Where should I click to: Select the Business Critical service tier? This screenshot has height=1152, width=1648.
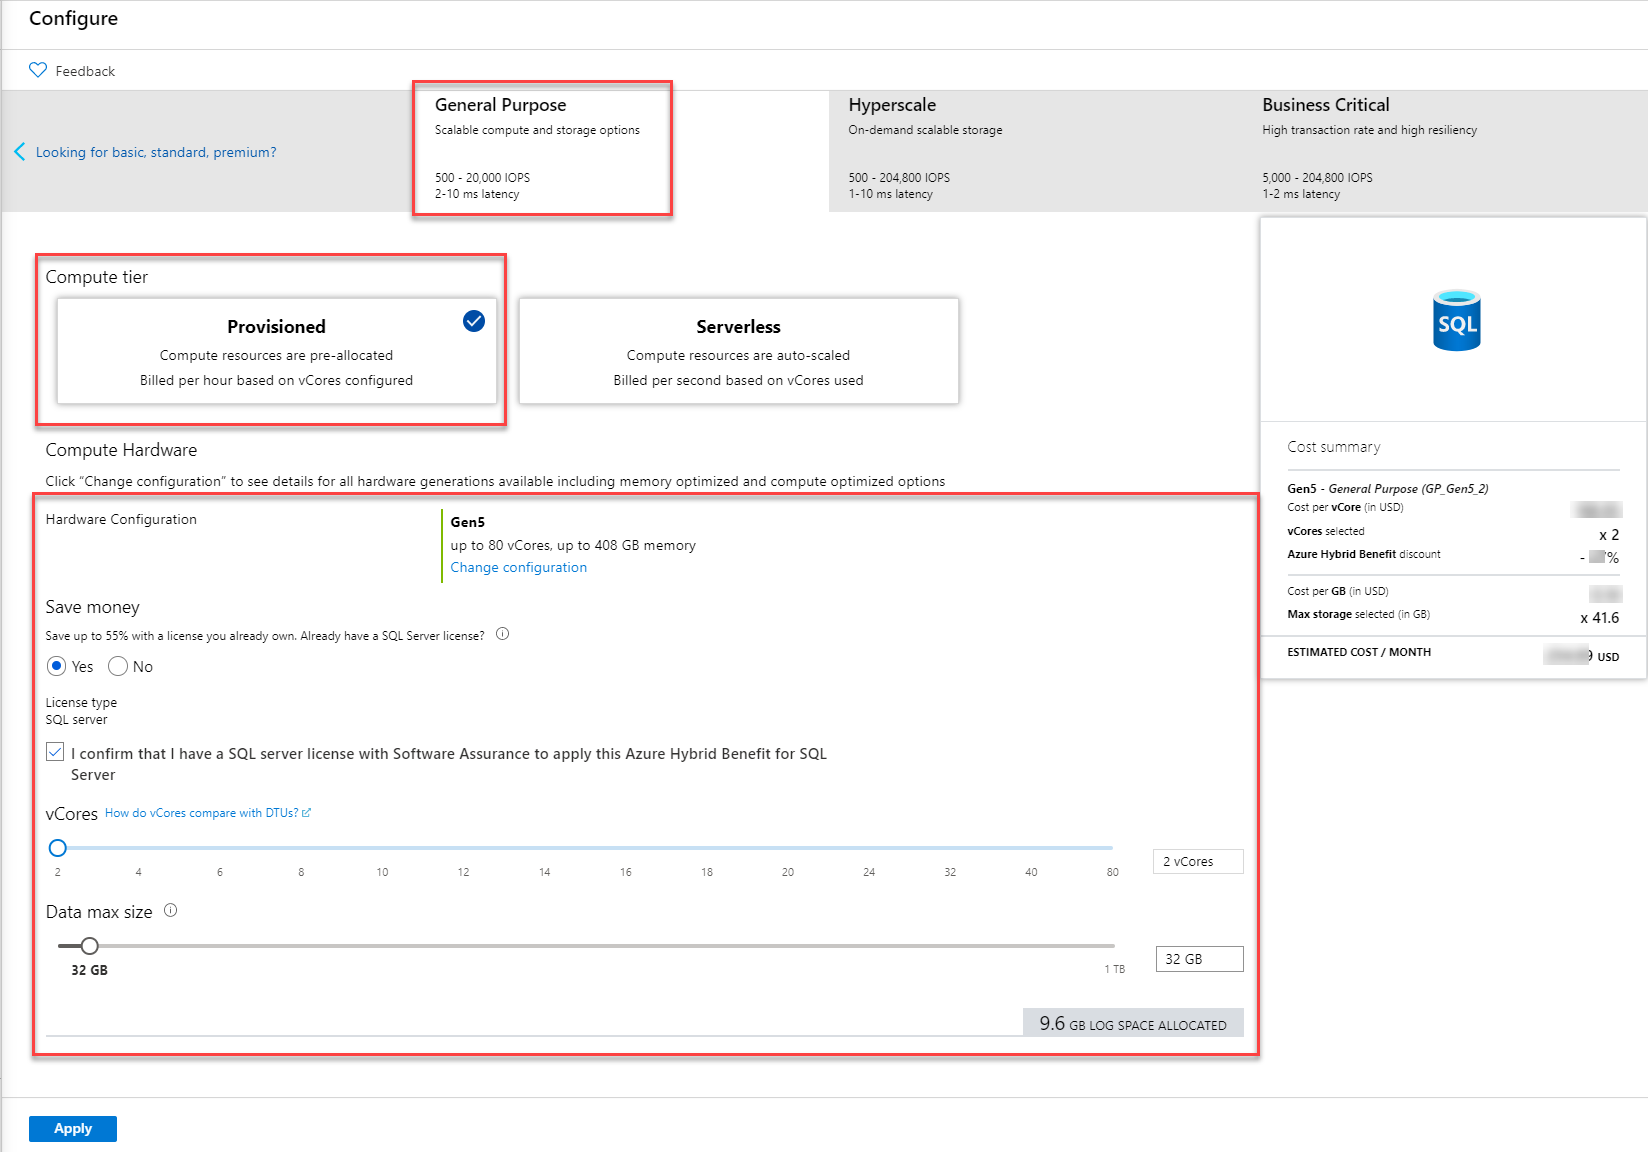pyautogui.click(x=1444, y=151)
